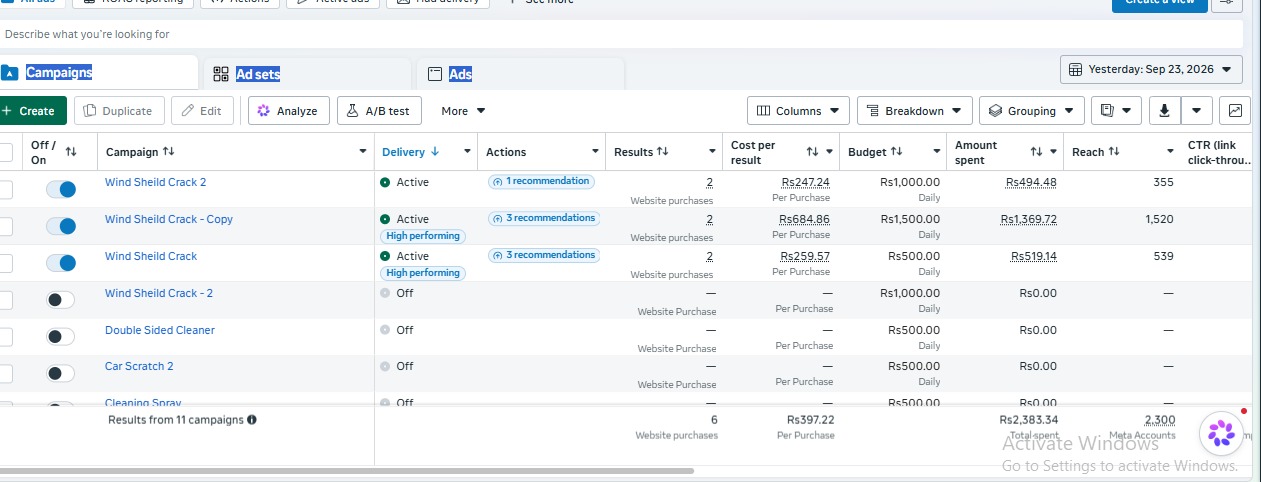Image resolution: width=1261 pixels, height=482 pixels.
Task: Click the Edit button with pencil icon
Action: (202, 111)
